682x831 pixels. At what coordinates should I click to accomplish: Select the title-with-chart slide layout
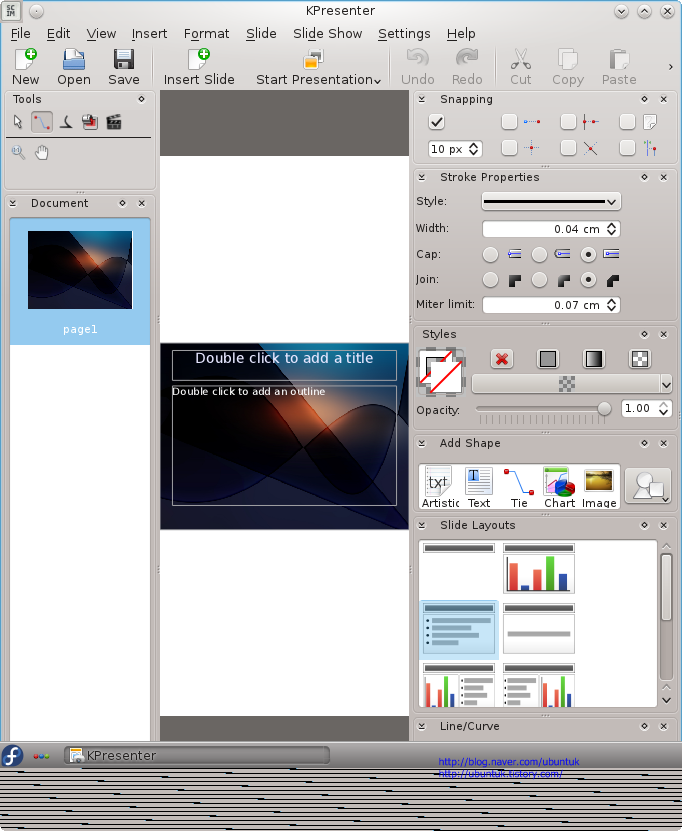pyautogui.click(x=538, y=568)
